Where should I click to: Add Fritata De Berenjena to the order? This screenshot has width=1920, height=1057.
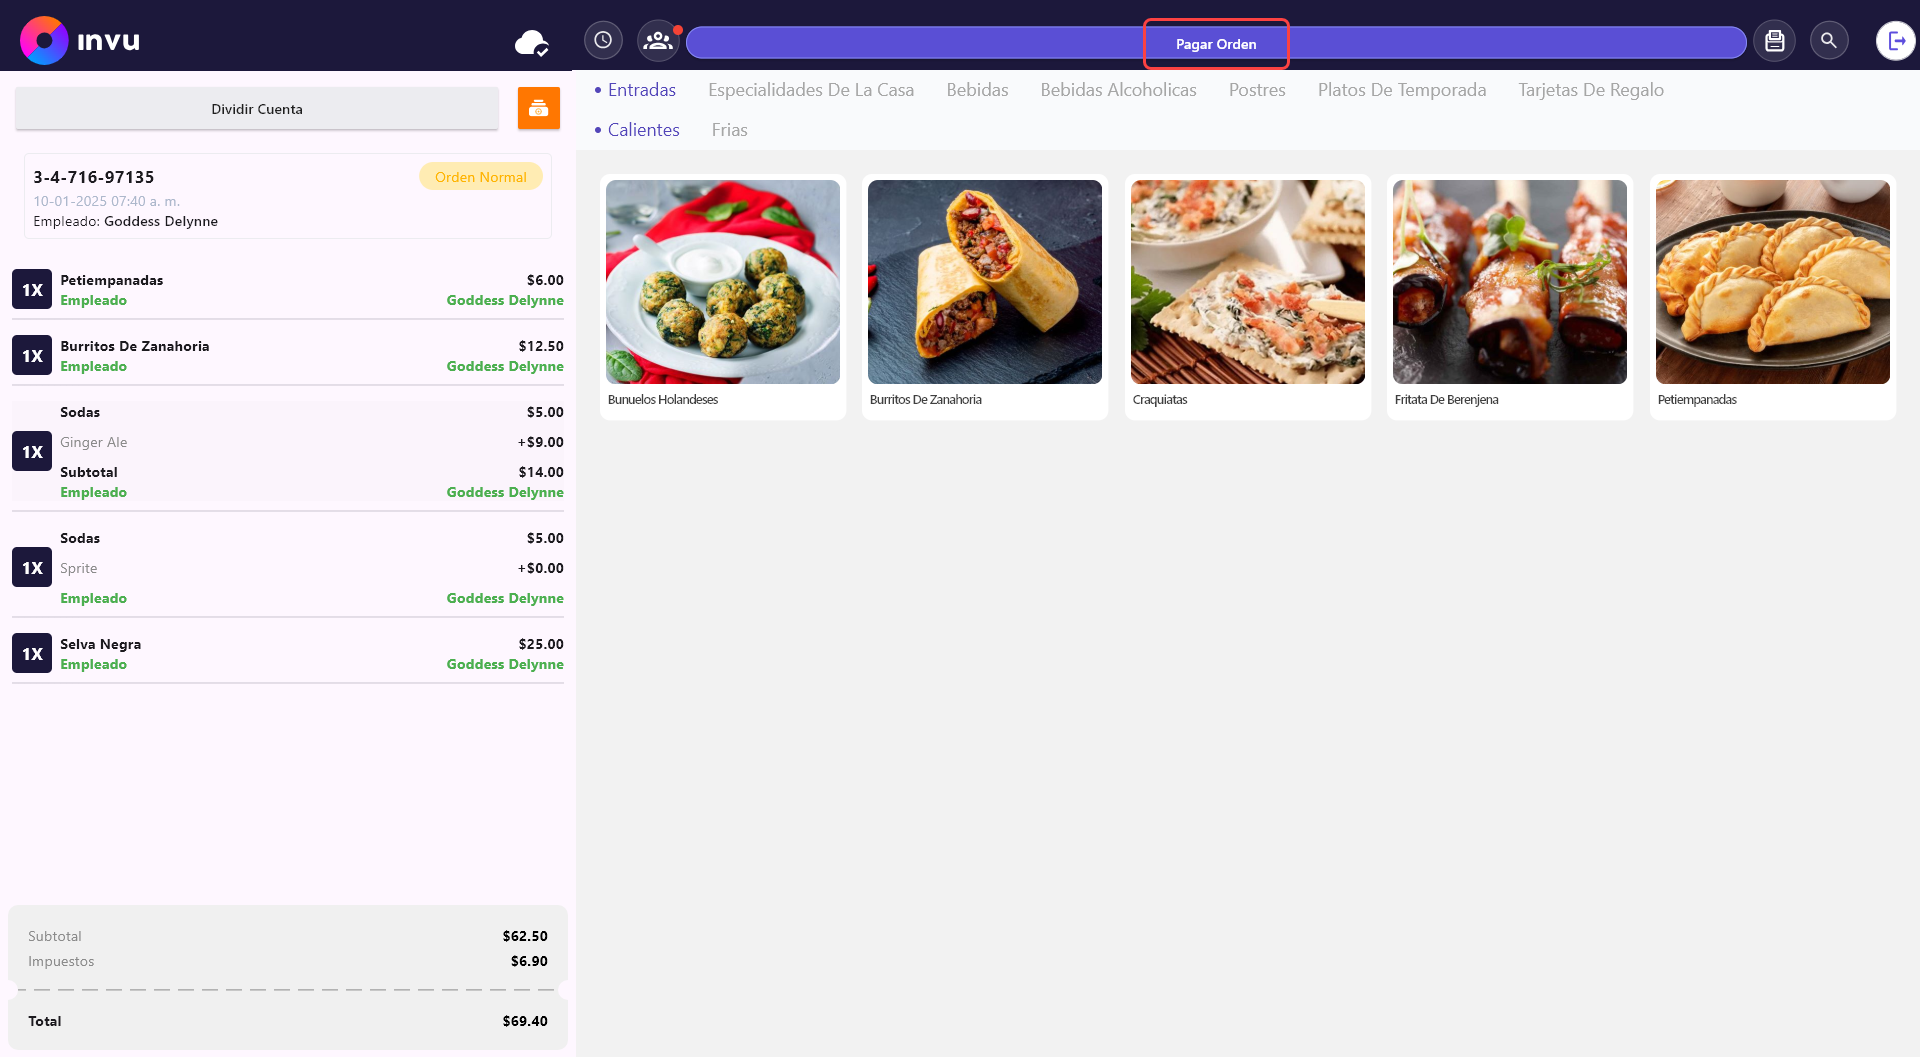point(1510,297)
